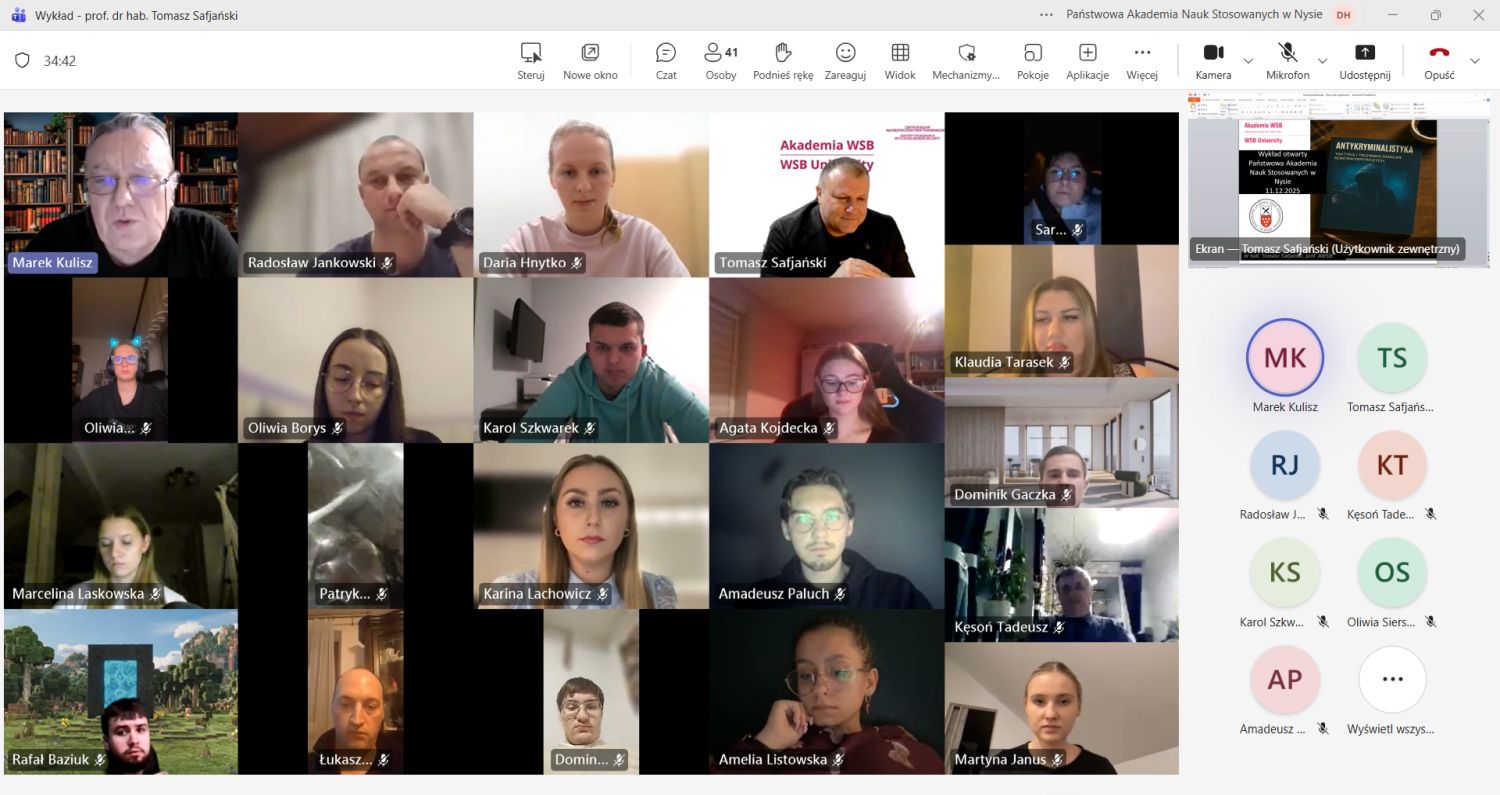Screen dimensions: 1500x795
Task: Open the Czat chat panel
Action: tap(666, 60)
